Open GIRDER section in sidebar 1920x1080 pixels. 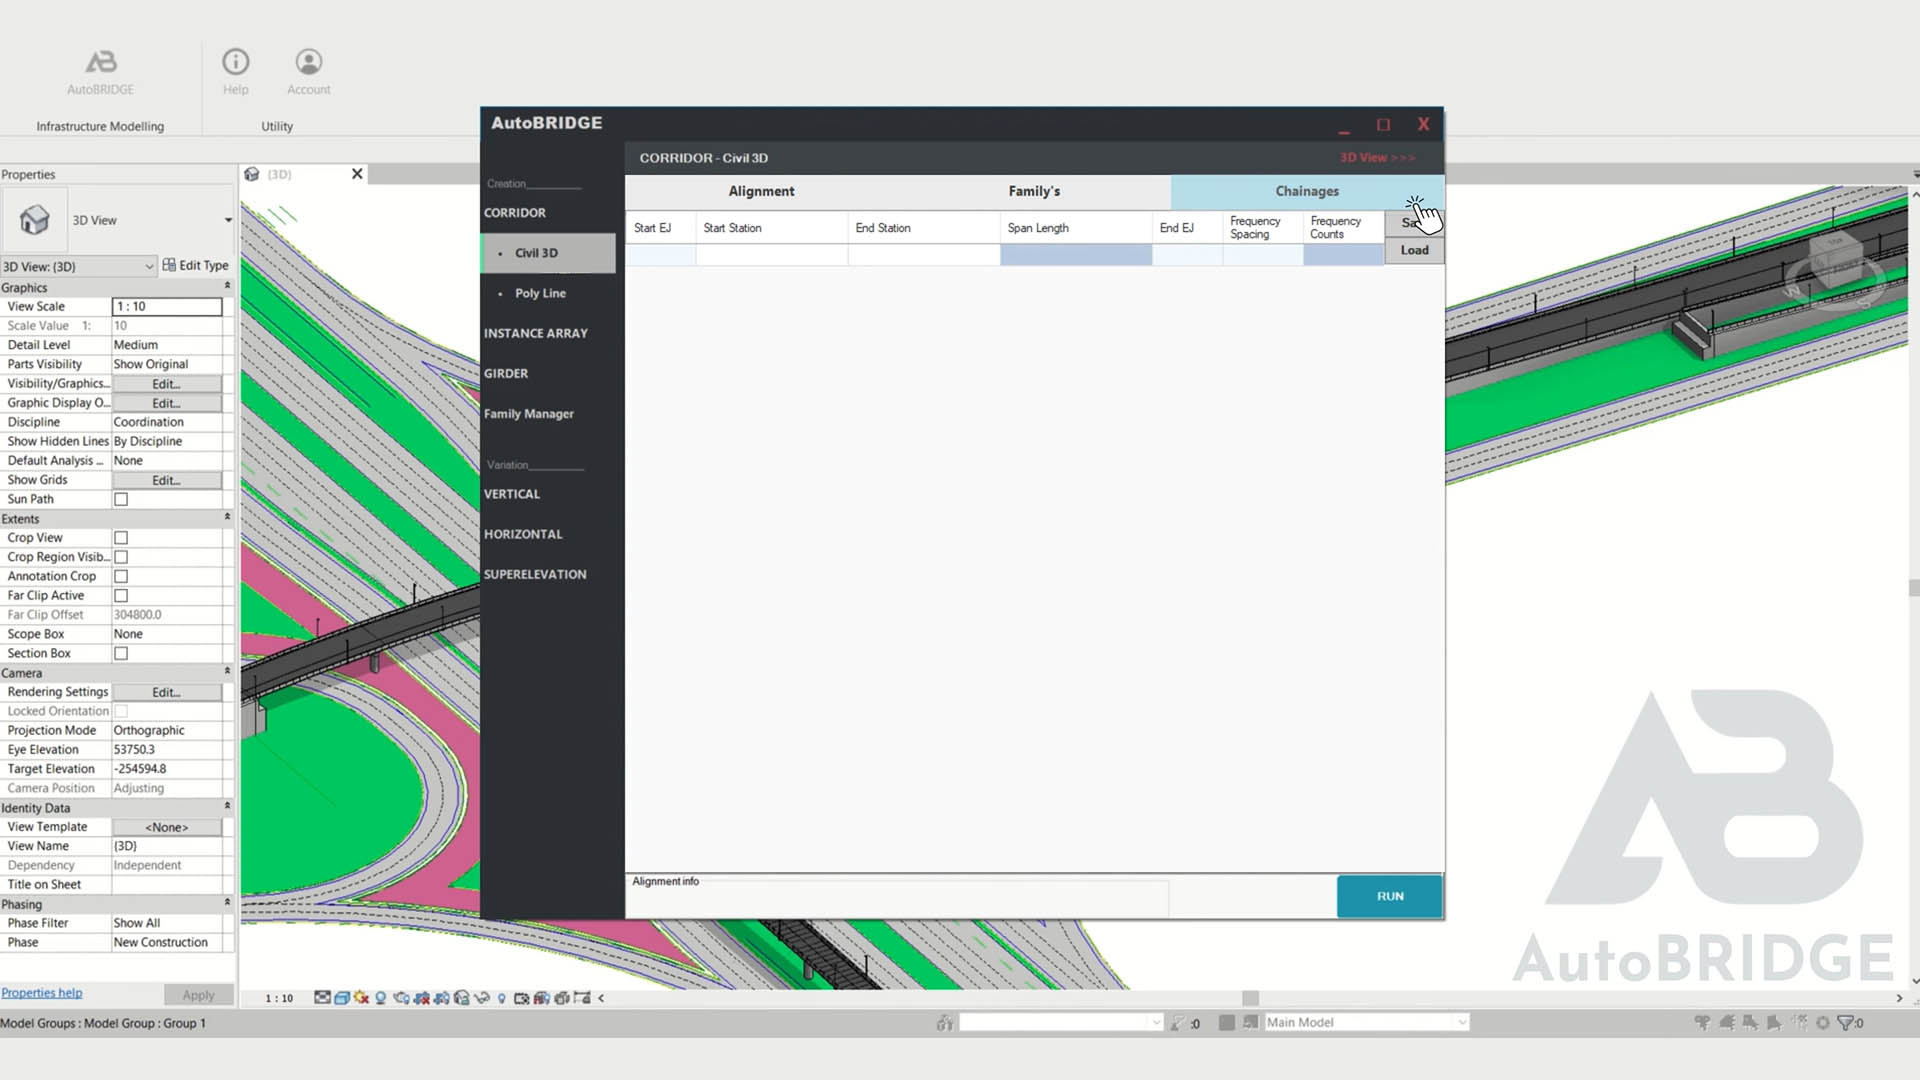(x=506, y=373)
